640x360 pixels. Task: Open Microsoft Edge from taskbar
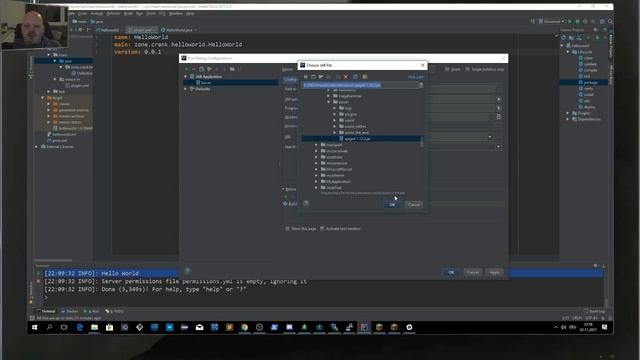[x=80, y=327]
